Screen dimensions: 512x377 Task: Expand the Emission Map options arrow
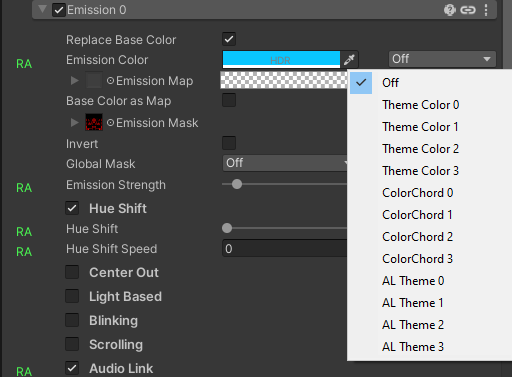coord(75,81)
